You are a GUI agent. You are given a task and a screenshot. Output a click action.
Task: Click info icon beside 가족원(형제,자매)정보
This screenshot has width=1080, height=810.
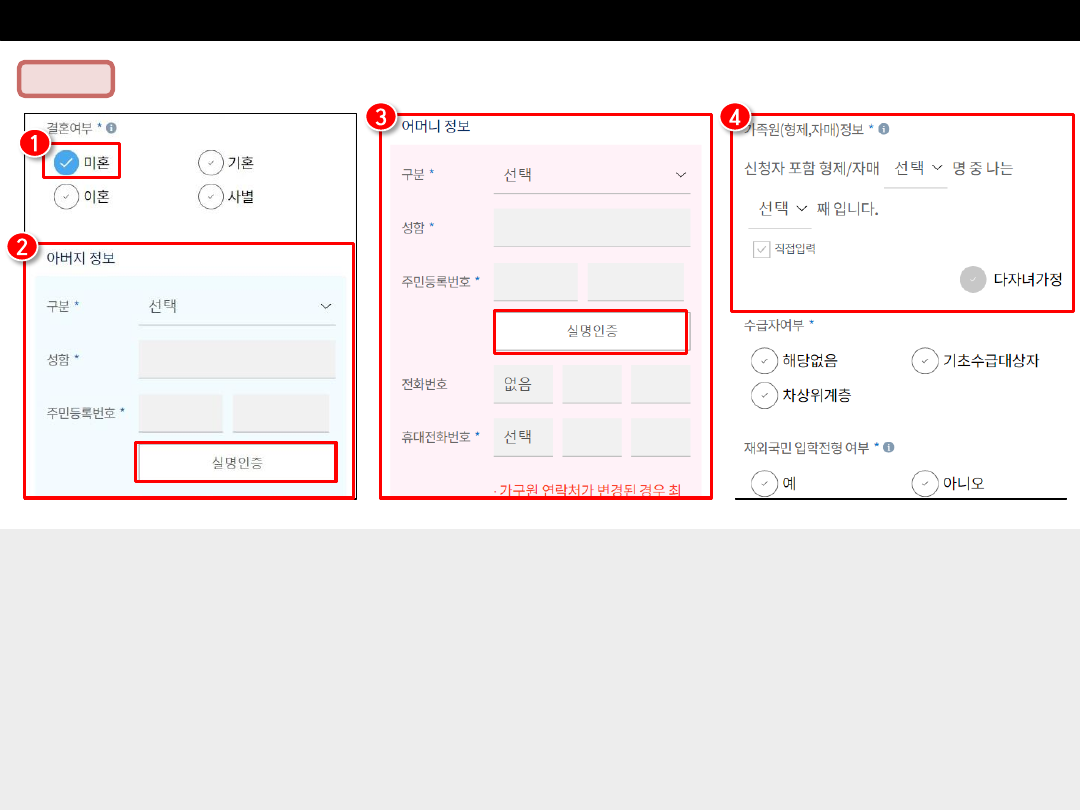[x=884, y=129]
